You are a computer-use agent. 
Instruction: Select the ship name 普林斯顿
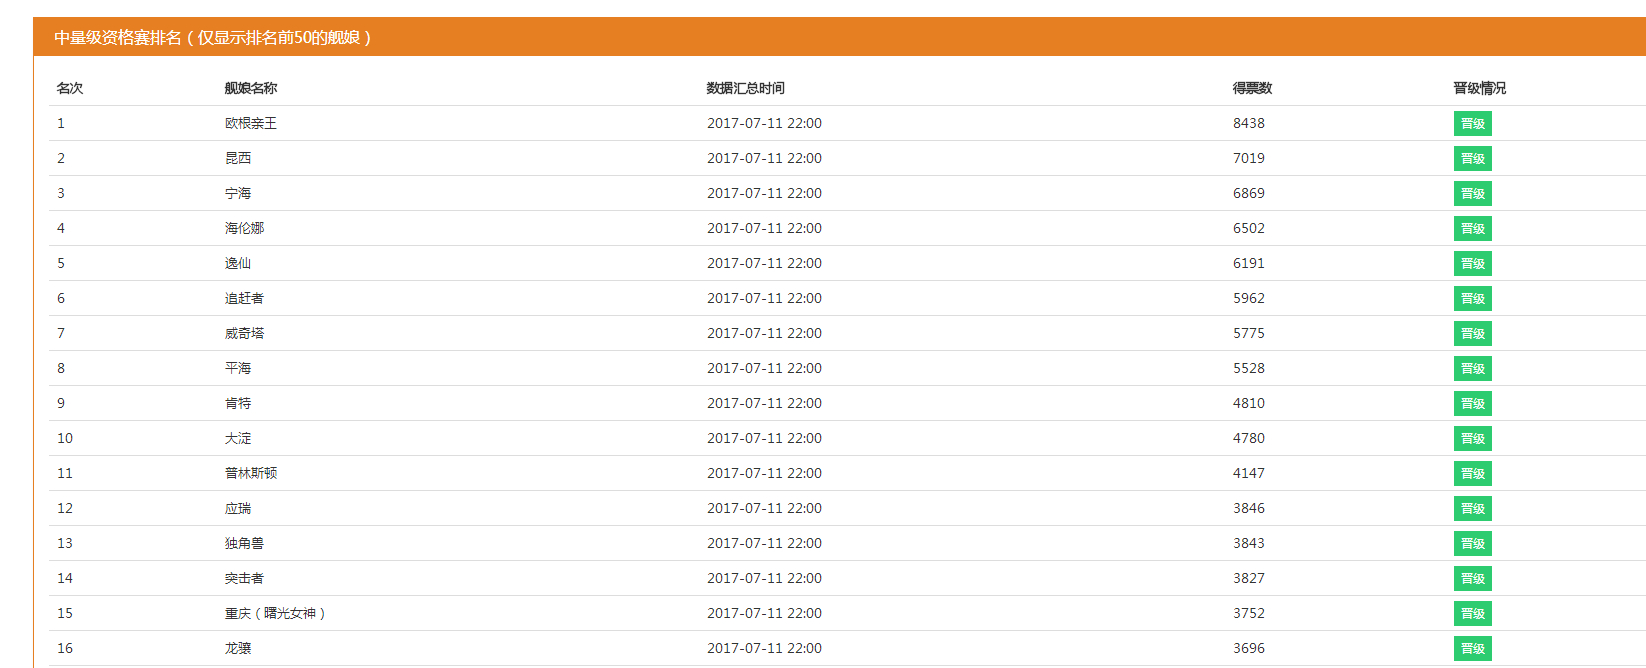(251, 473)
